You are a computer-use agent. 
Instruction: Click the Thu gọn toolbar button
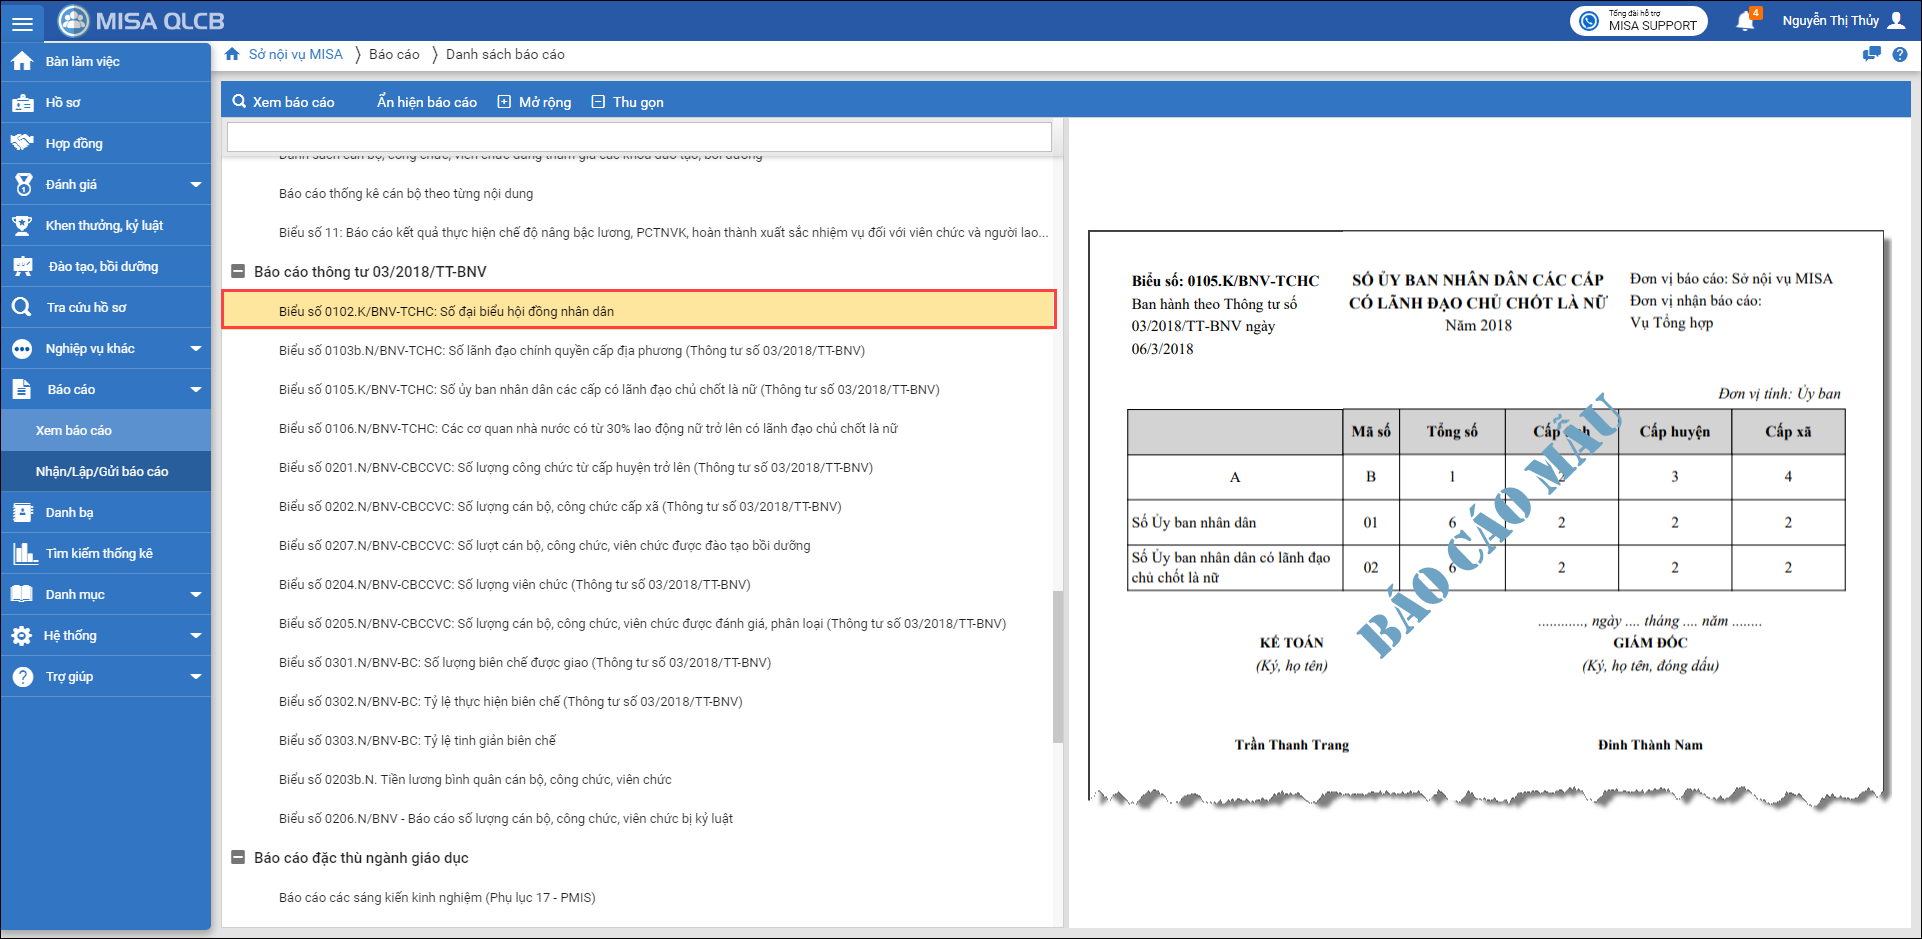[628, 102]
